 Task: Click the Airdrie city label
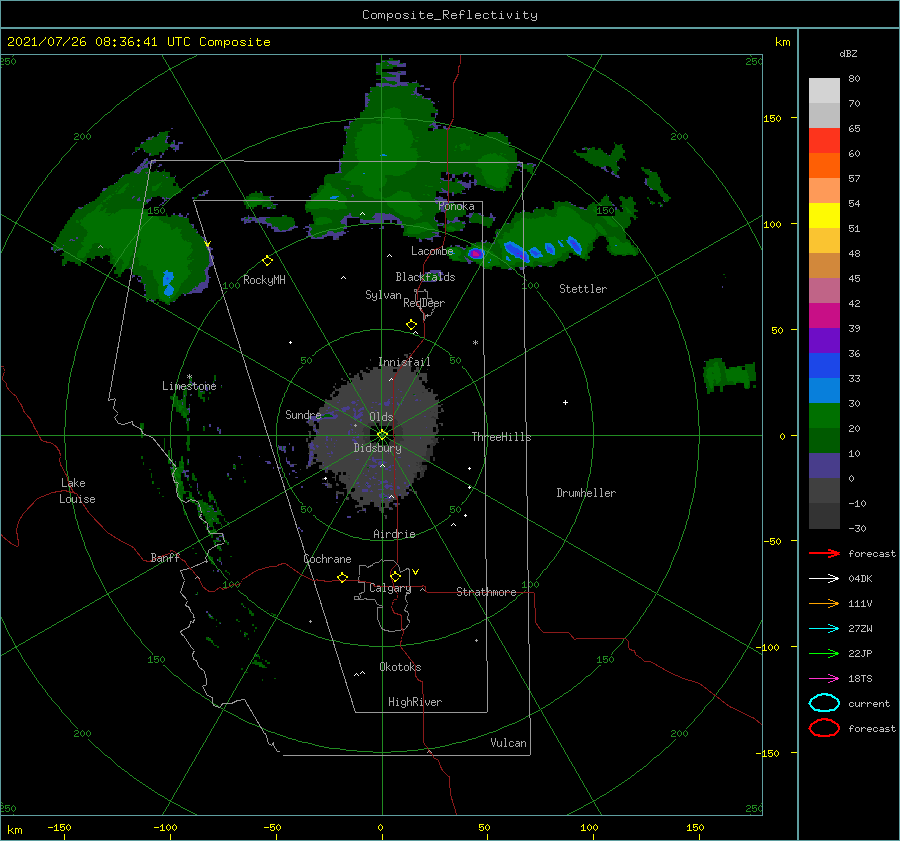click(x=394, y=534)
